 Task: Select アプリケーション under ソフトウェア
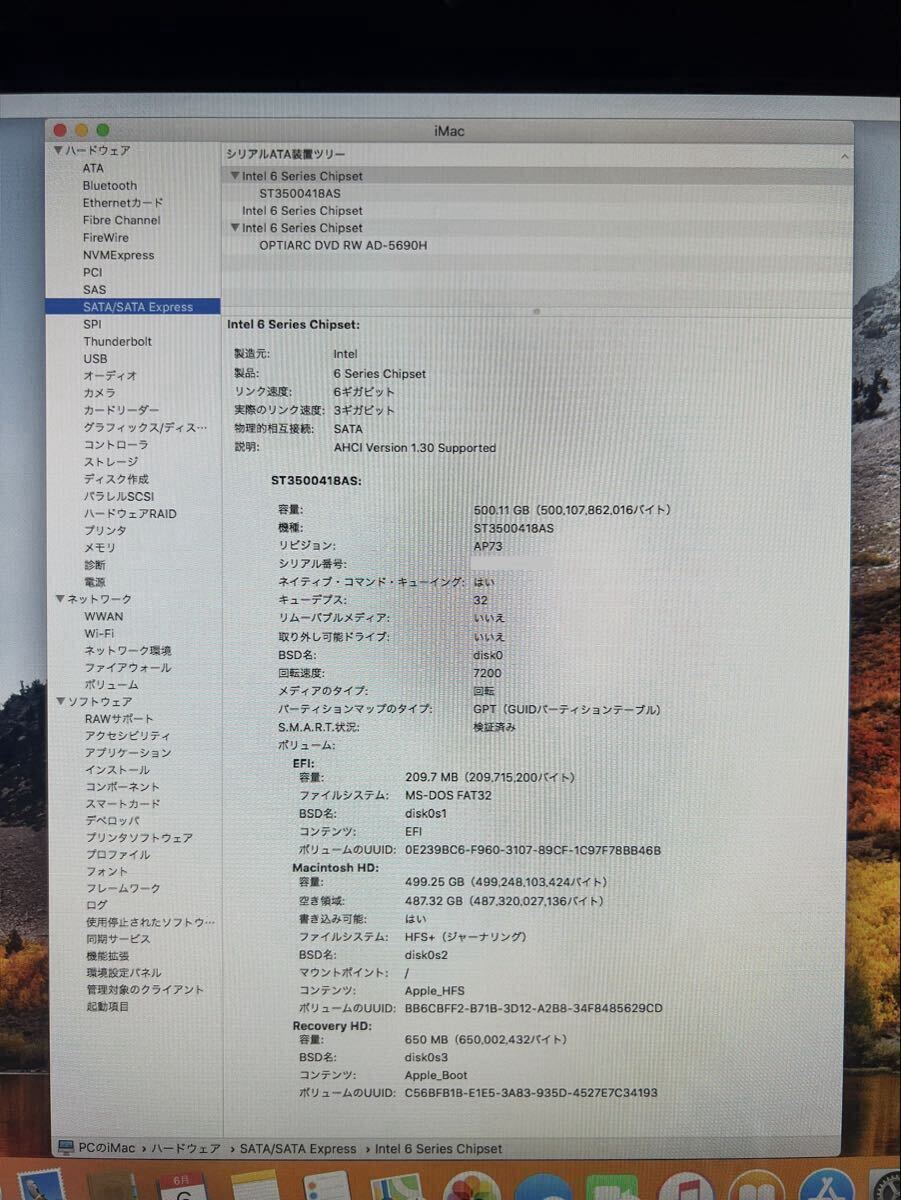click(x=128, y=753)
